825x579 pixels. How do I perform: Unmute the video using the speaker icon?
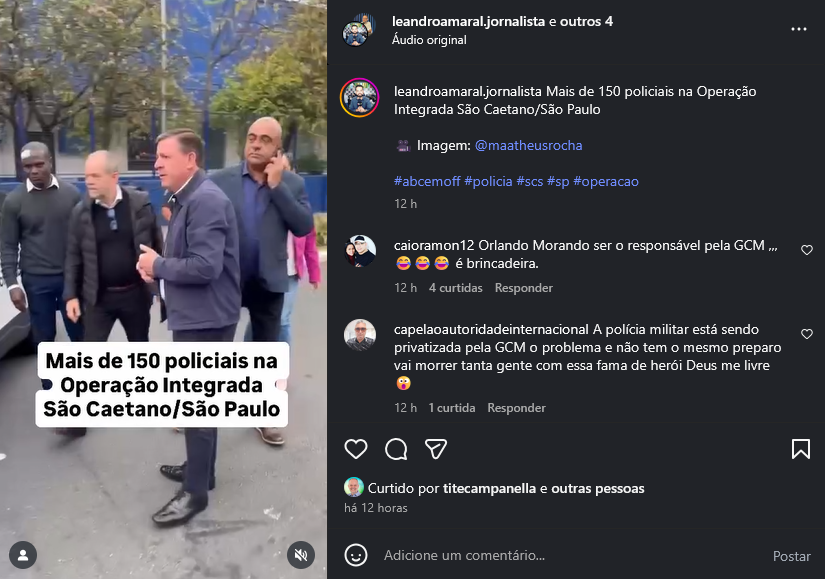[301, 554]
